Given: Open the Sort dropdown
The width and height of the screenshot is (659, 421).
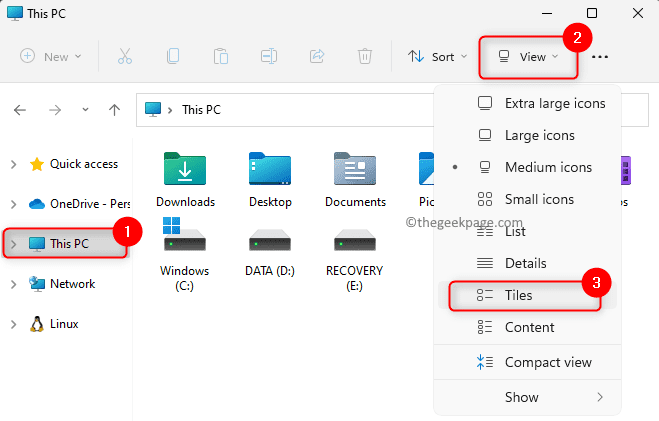Looking at the screenshot, I should click(437, 57).
